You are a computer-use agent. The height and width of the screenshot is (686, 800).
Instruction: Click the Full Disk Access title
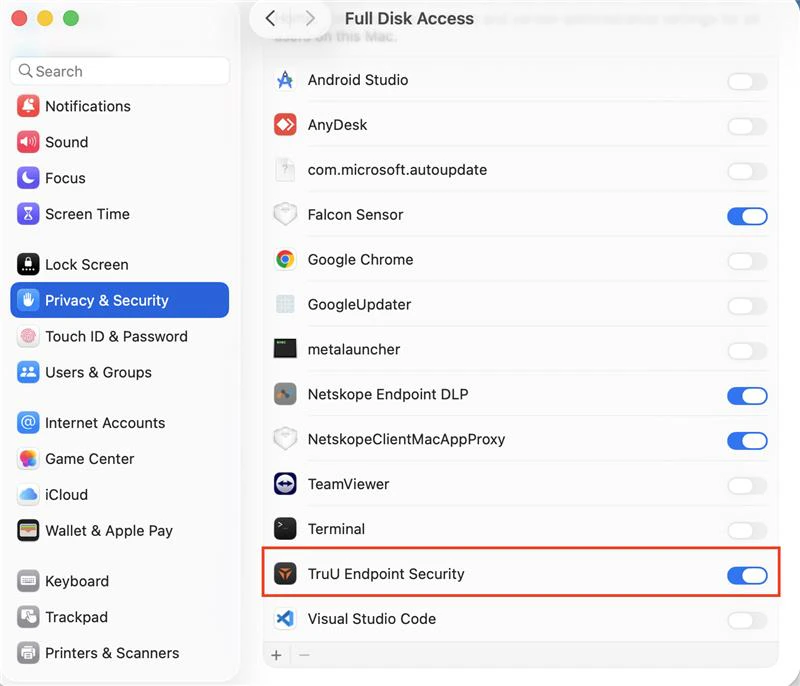click(x=409, y=18)
